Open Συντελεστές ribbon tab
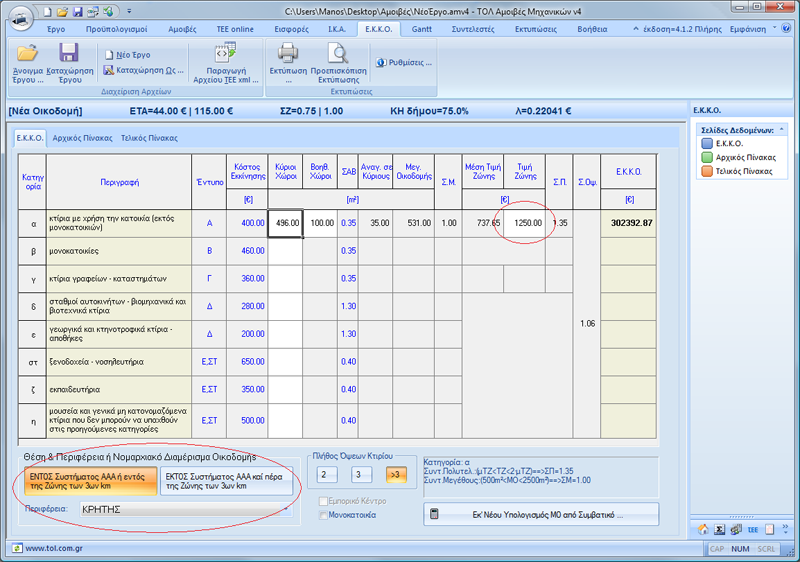 click(473, 29)
